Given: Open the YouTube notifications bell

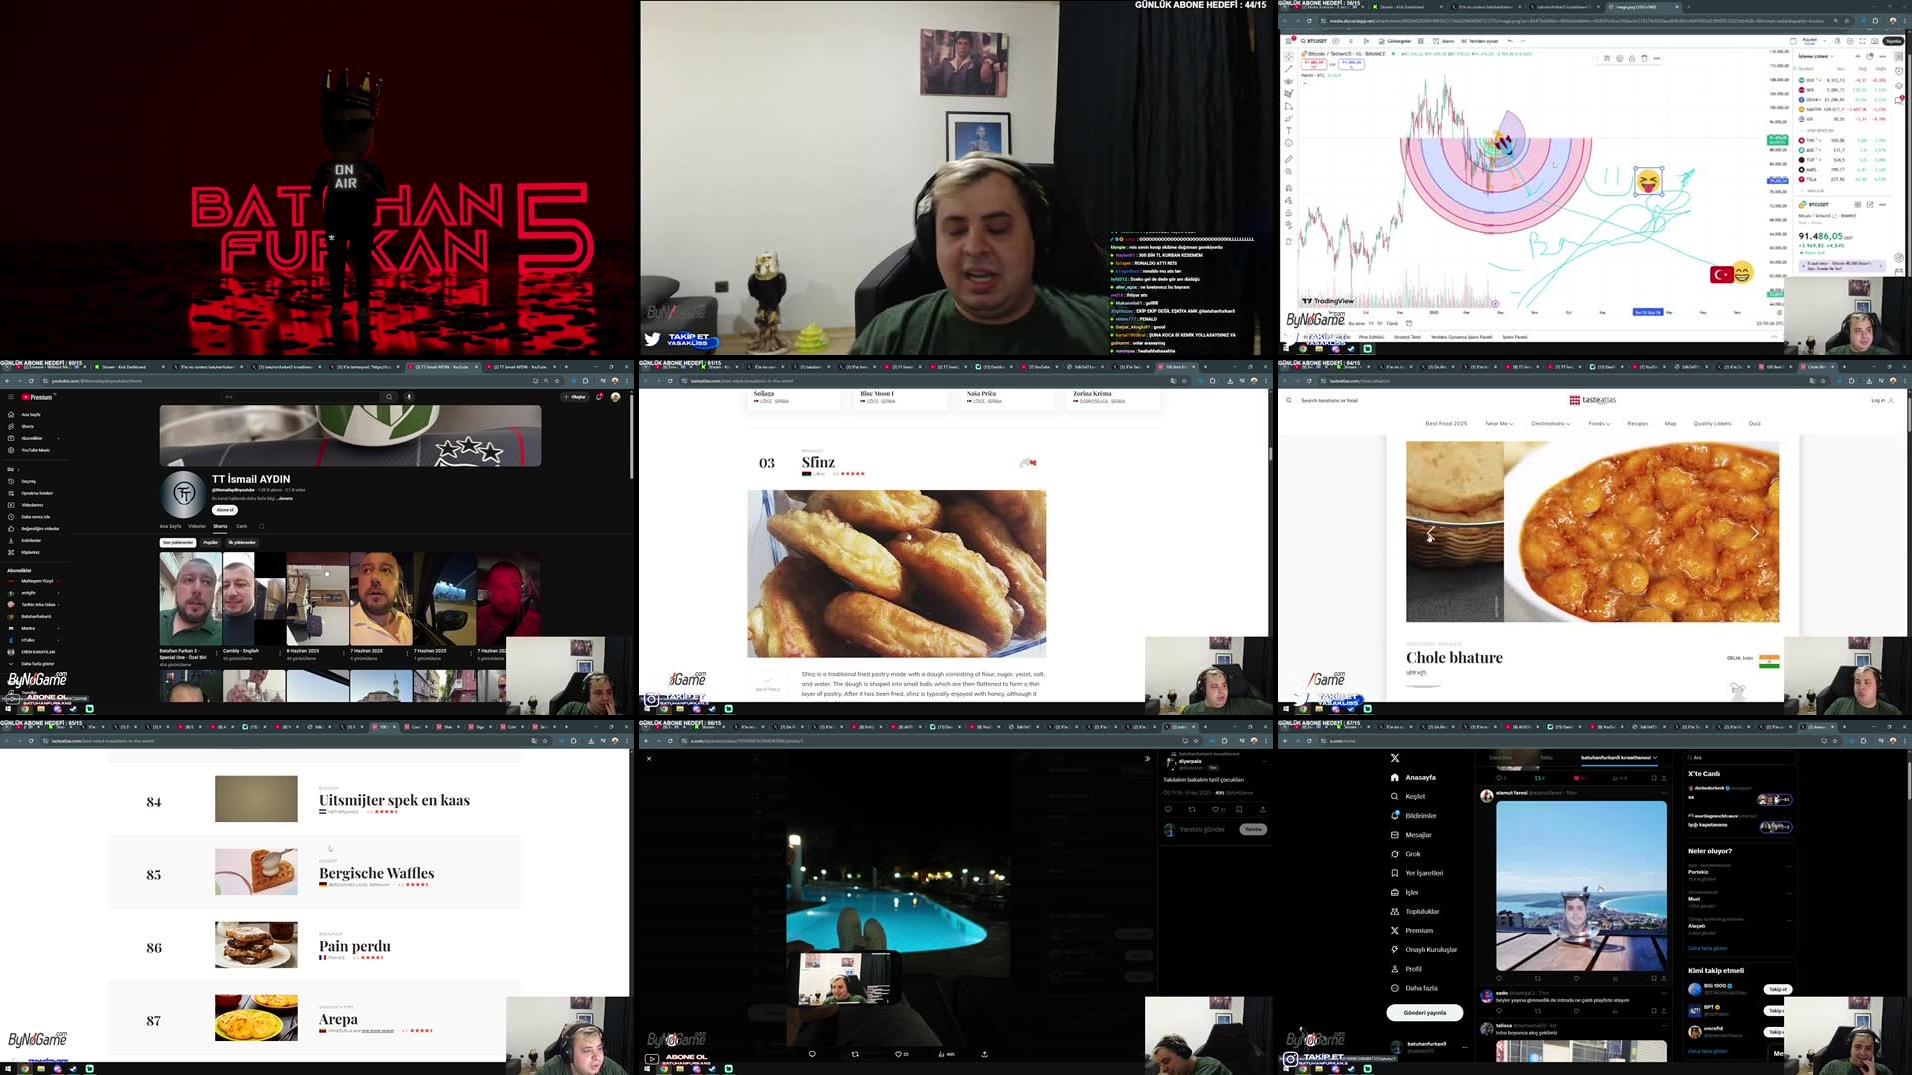Looking at the screenshot, I should (599, 397).
